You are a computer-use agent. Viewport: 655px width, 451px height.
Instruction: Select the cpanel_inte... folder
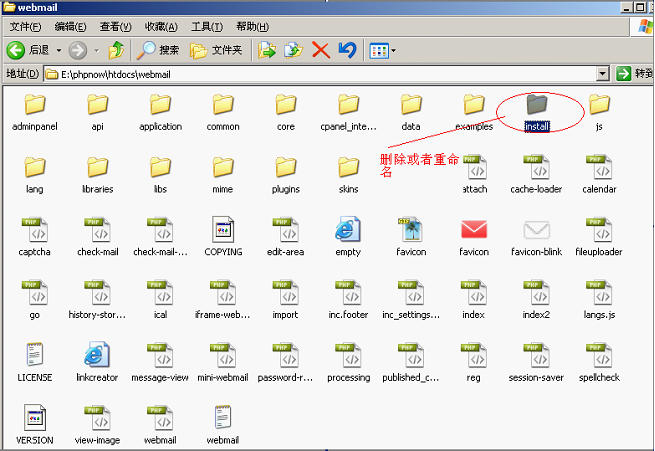click(x=348, y=112)
